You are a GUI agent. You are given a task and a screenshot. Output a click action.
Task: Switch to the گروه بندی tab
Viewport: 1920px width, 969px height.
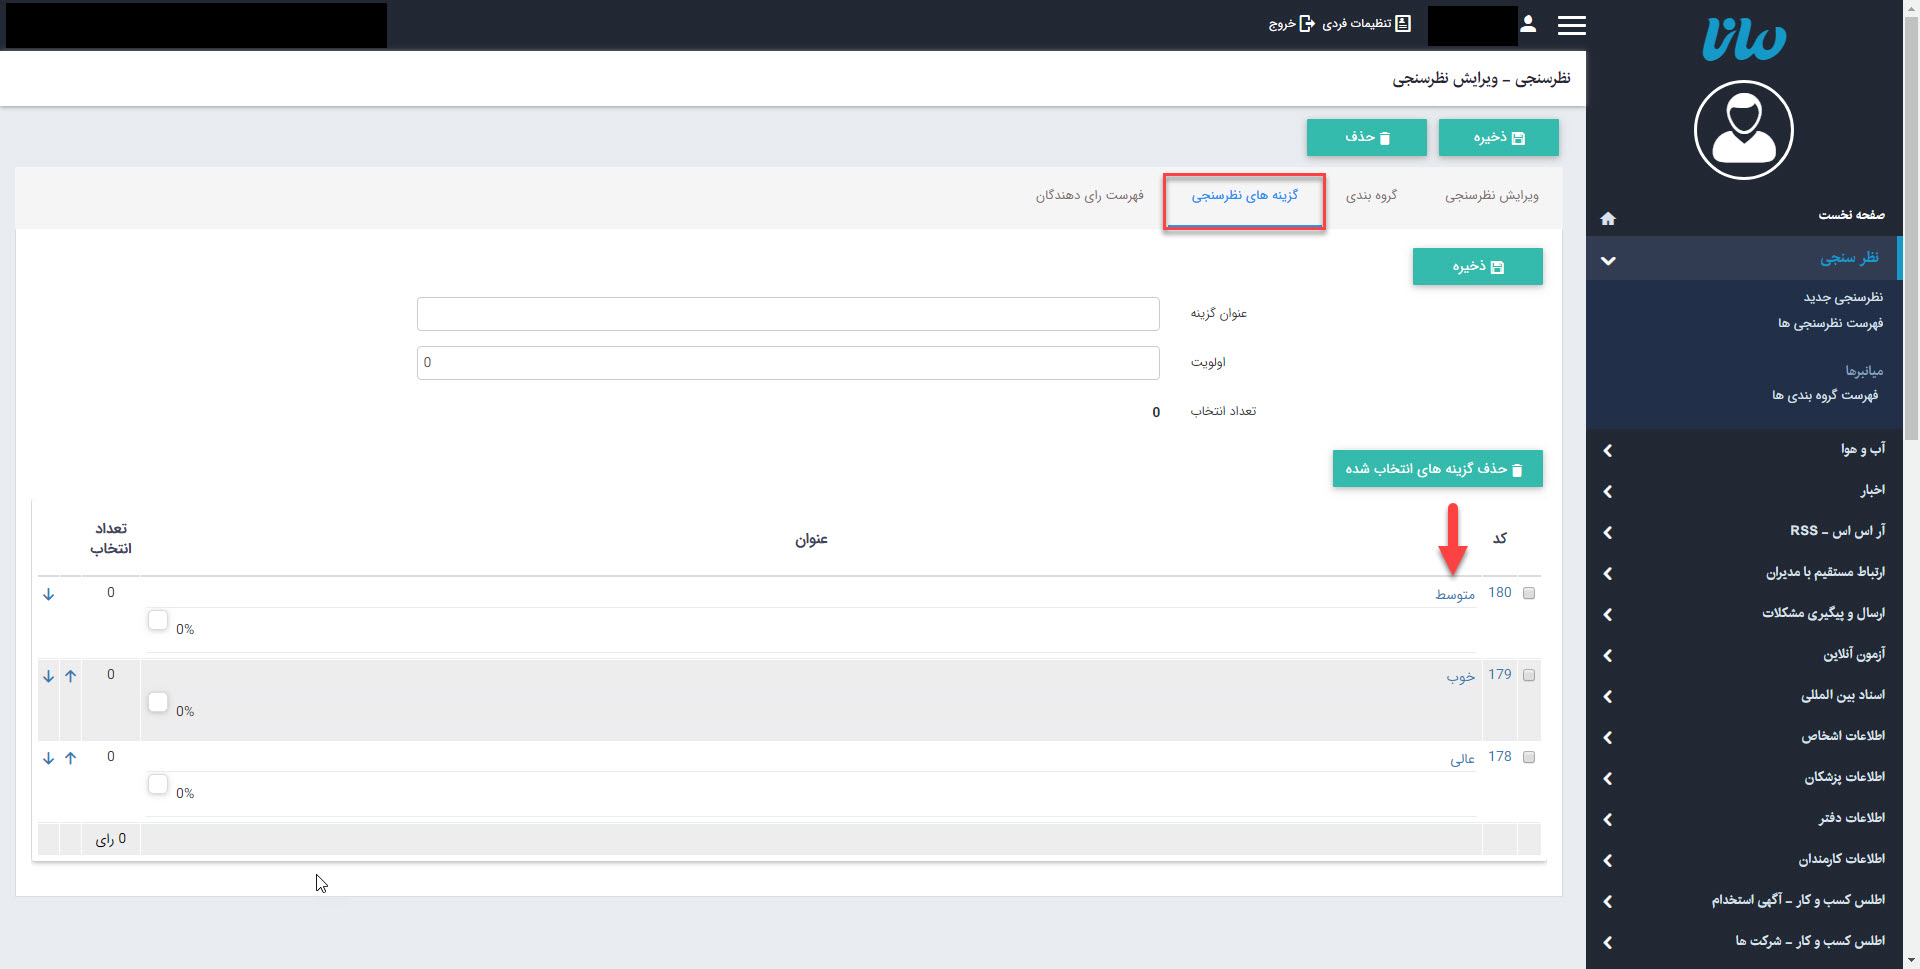1371,196
